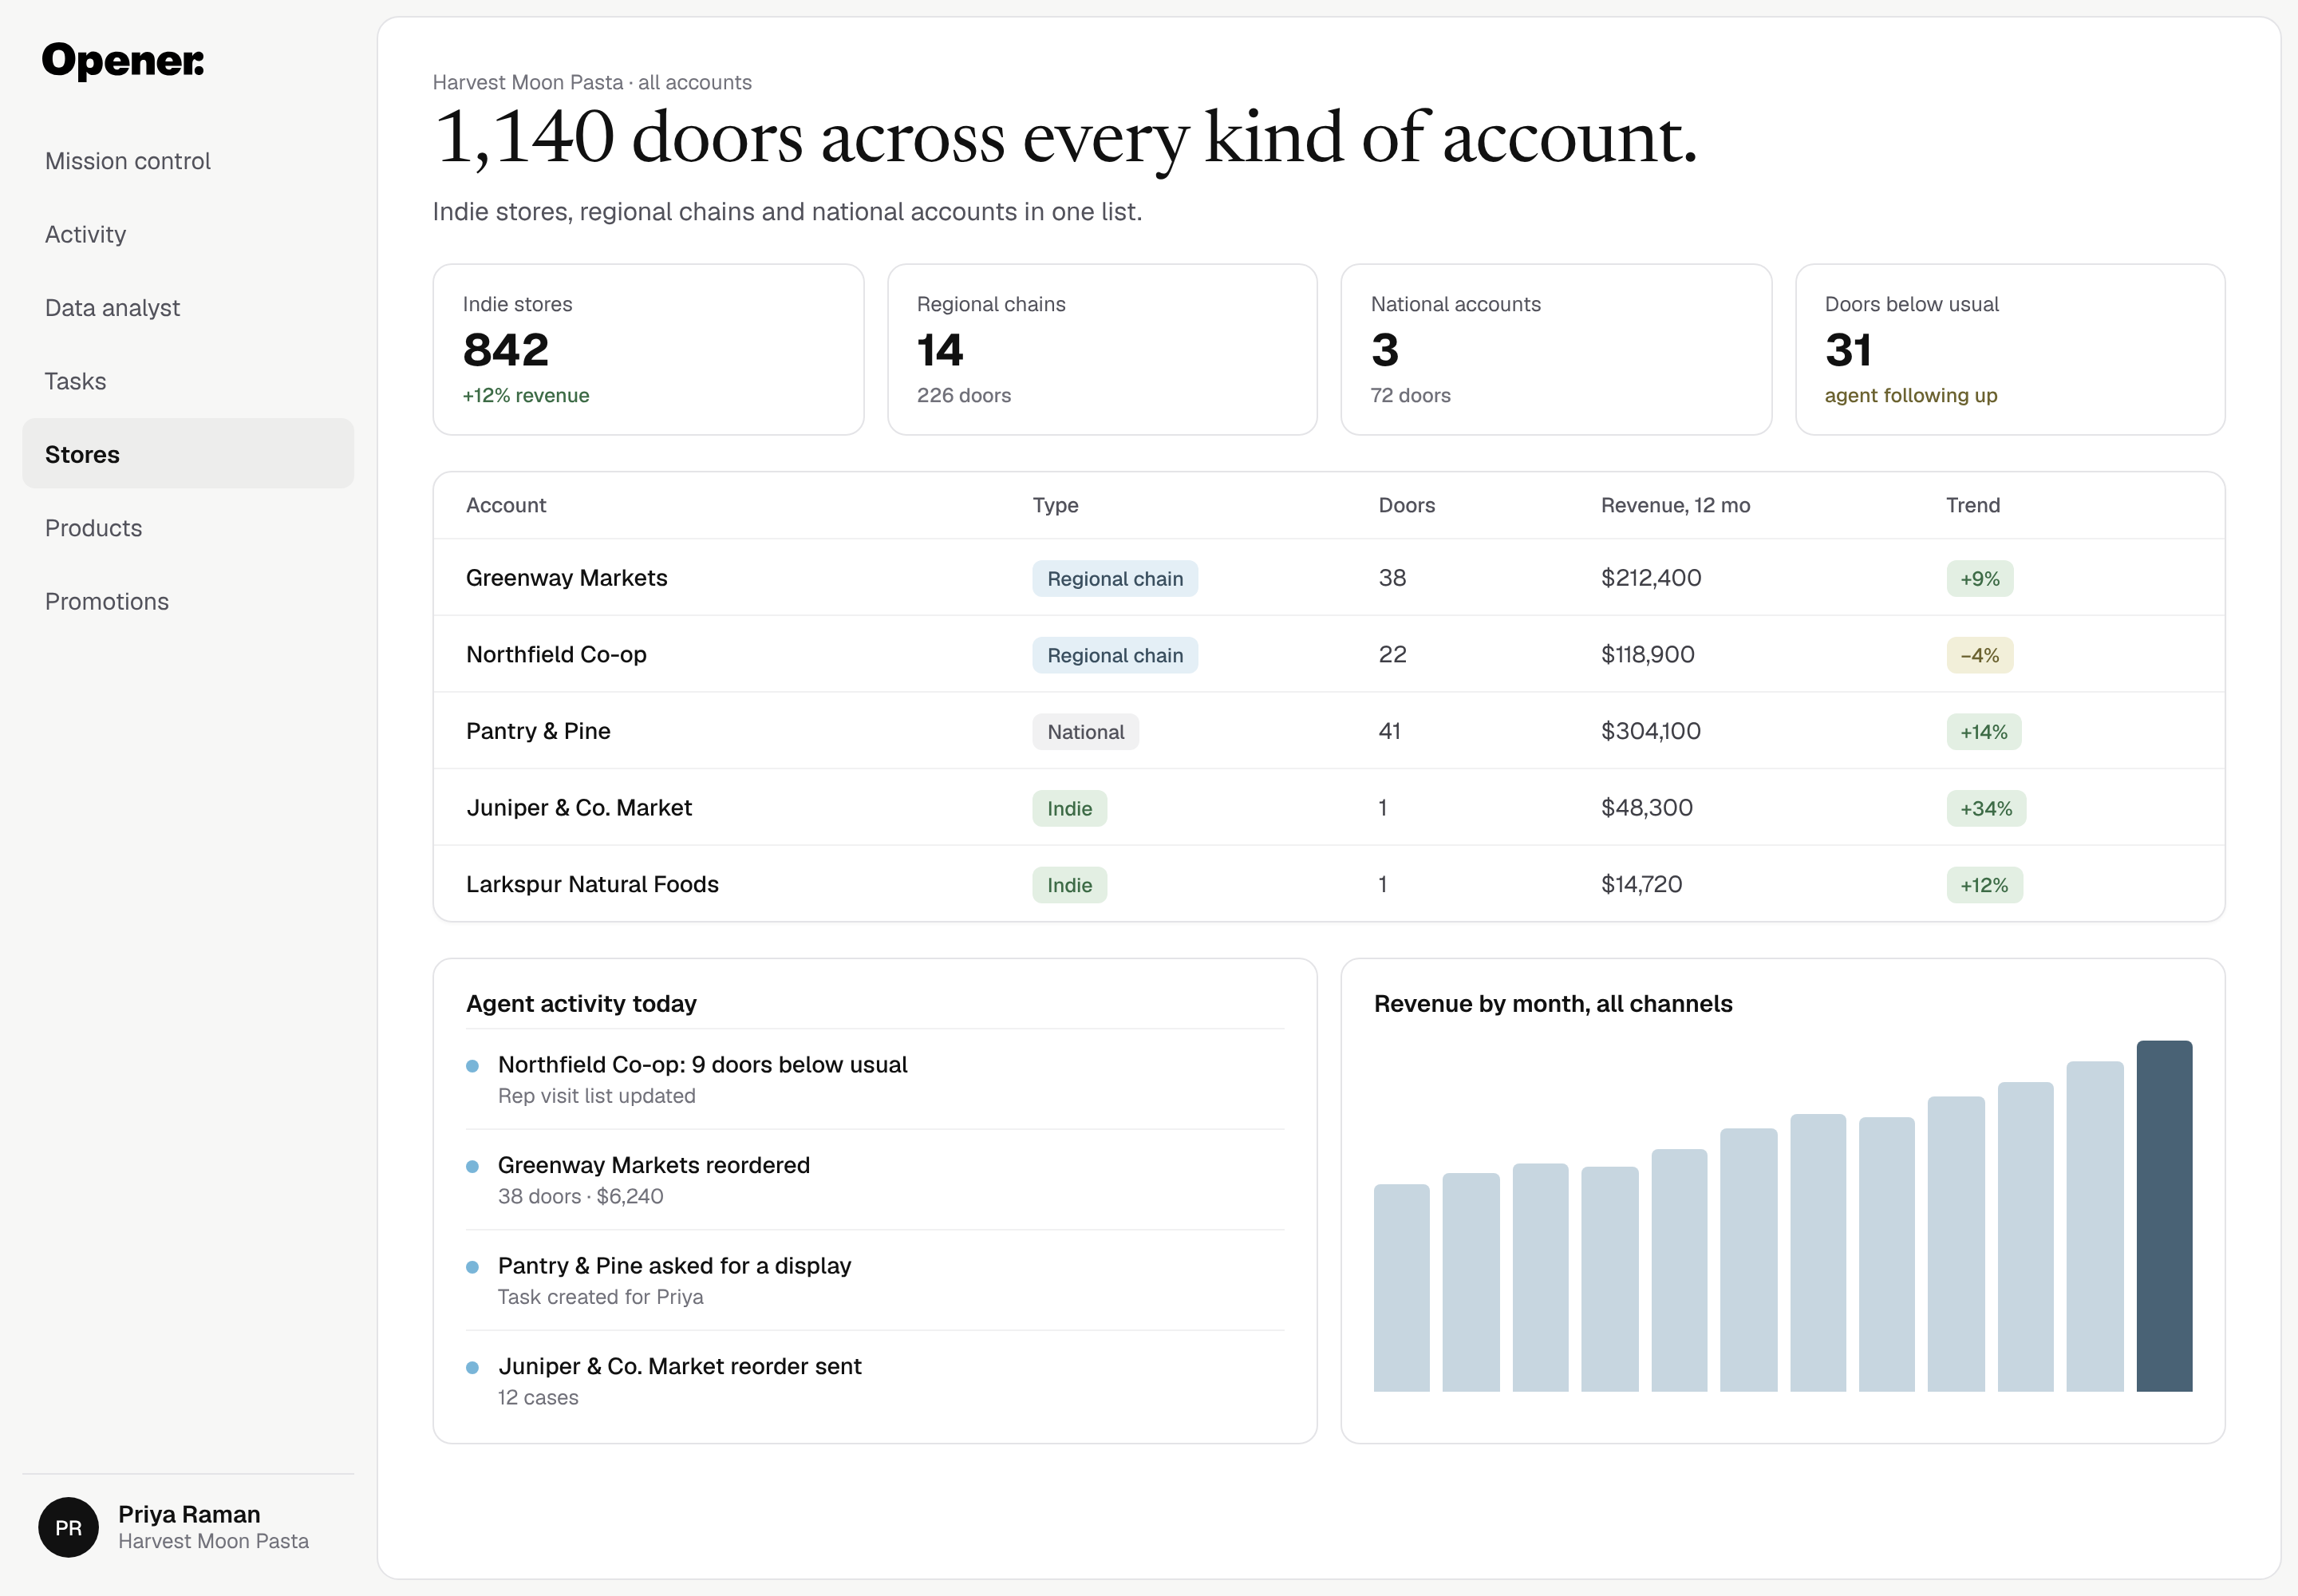Click the dark latest-month revenue bar

[2164, 1216]
